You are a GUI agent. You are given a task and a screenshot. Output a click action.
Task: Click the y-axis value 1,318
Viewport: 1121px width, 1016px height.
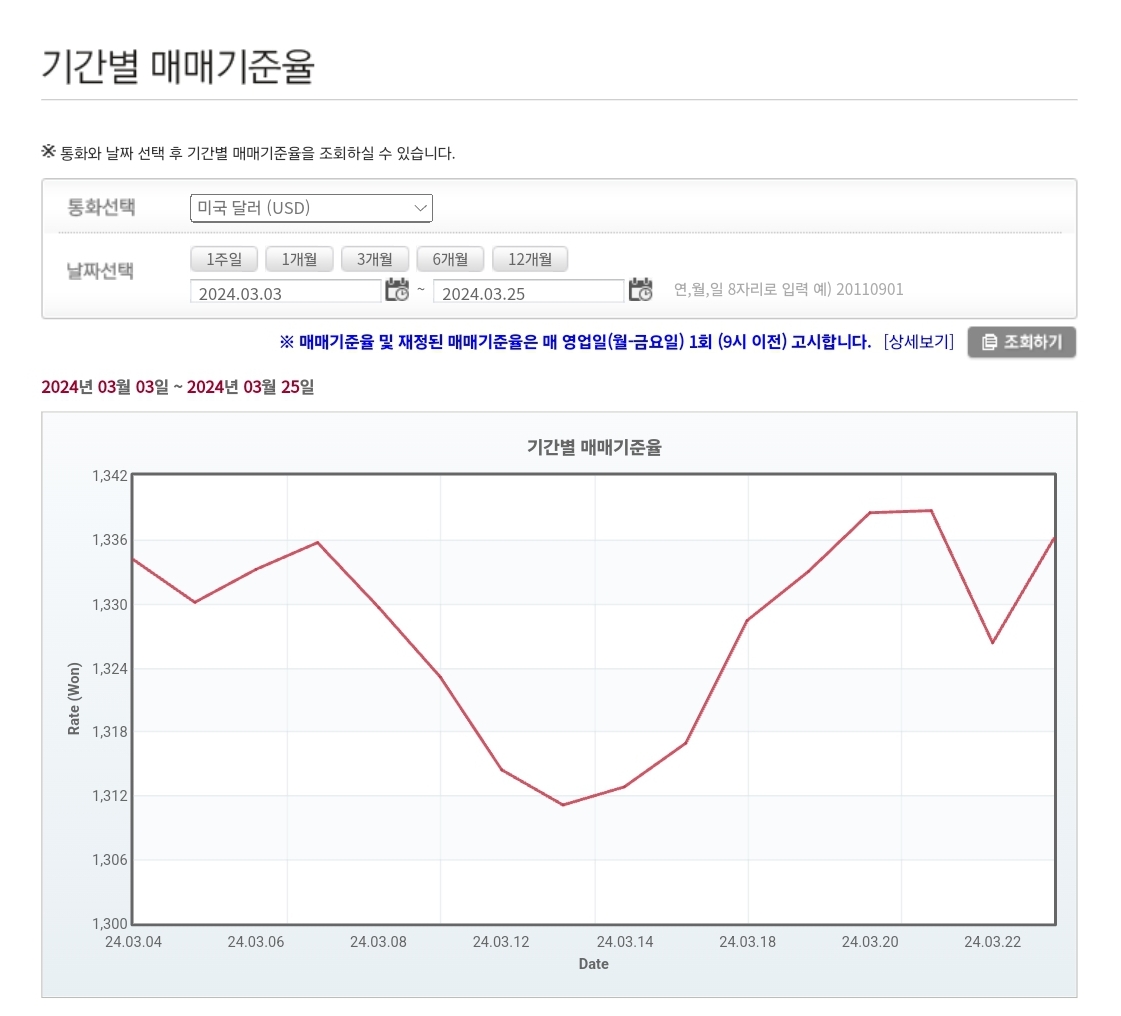tap(110, 731)
